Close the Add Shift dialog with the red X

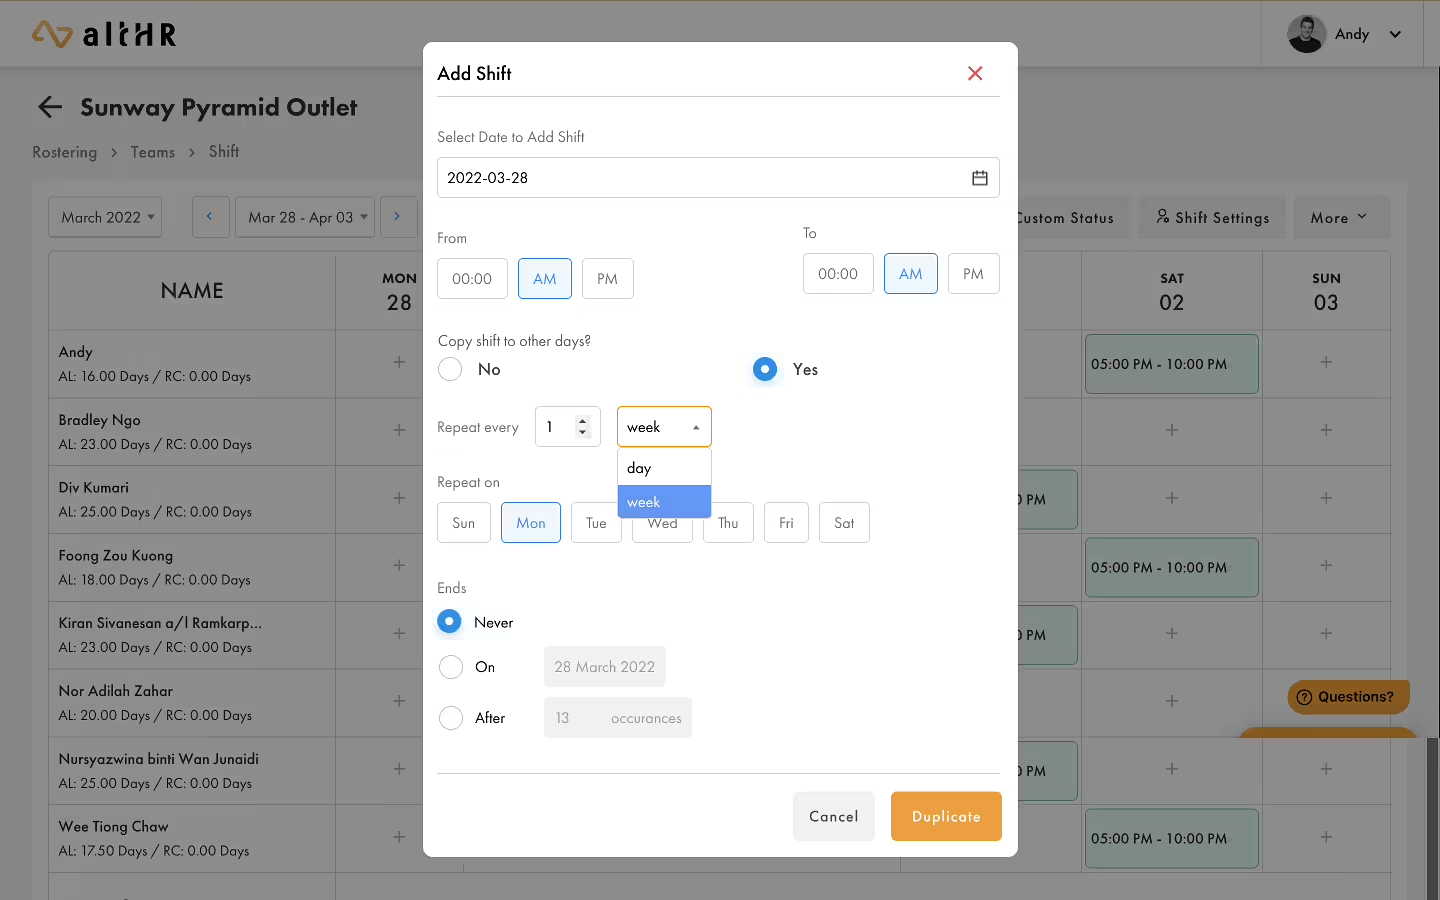(975, 73)
